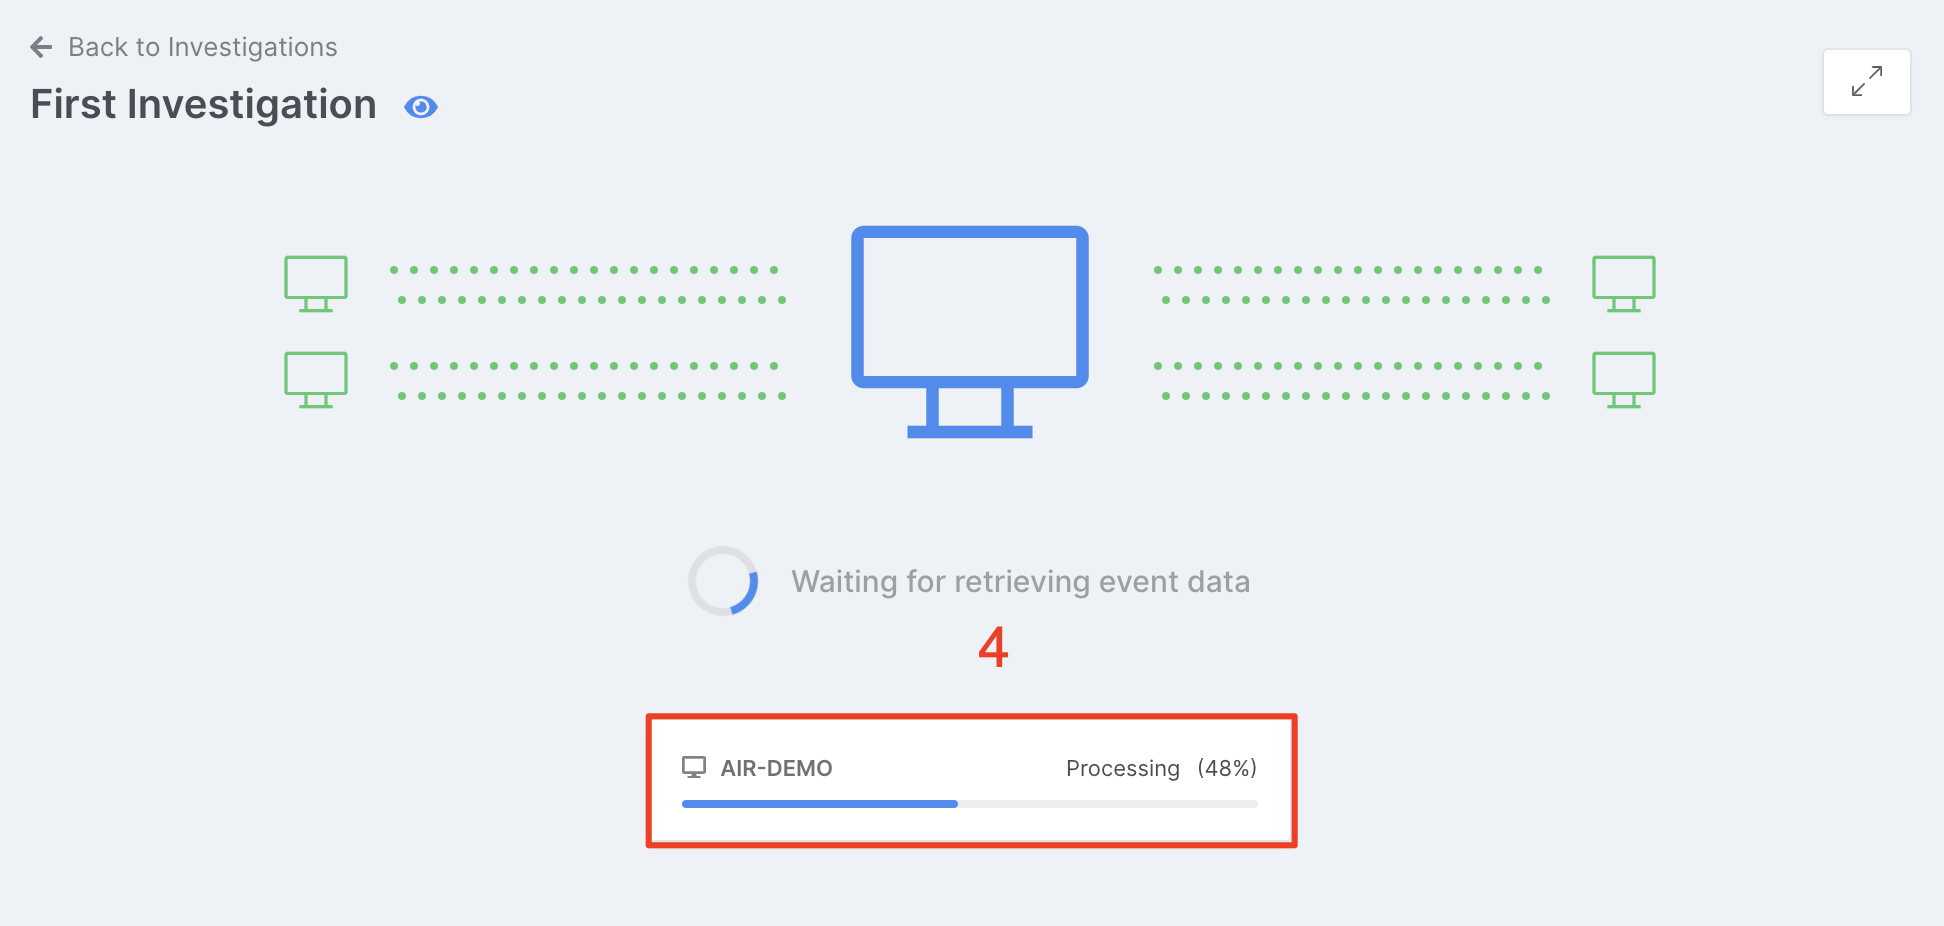Click the 'Waiting for retrieving event data' message
Screen dimensions: 1944x926
[x=1020, y=582]
